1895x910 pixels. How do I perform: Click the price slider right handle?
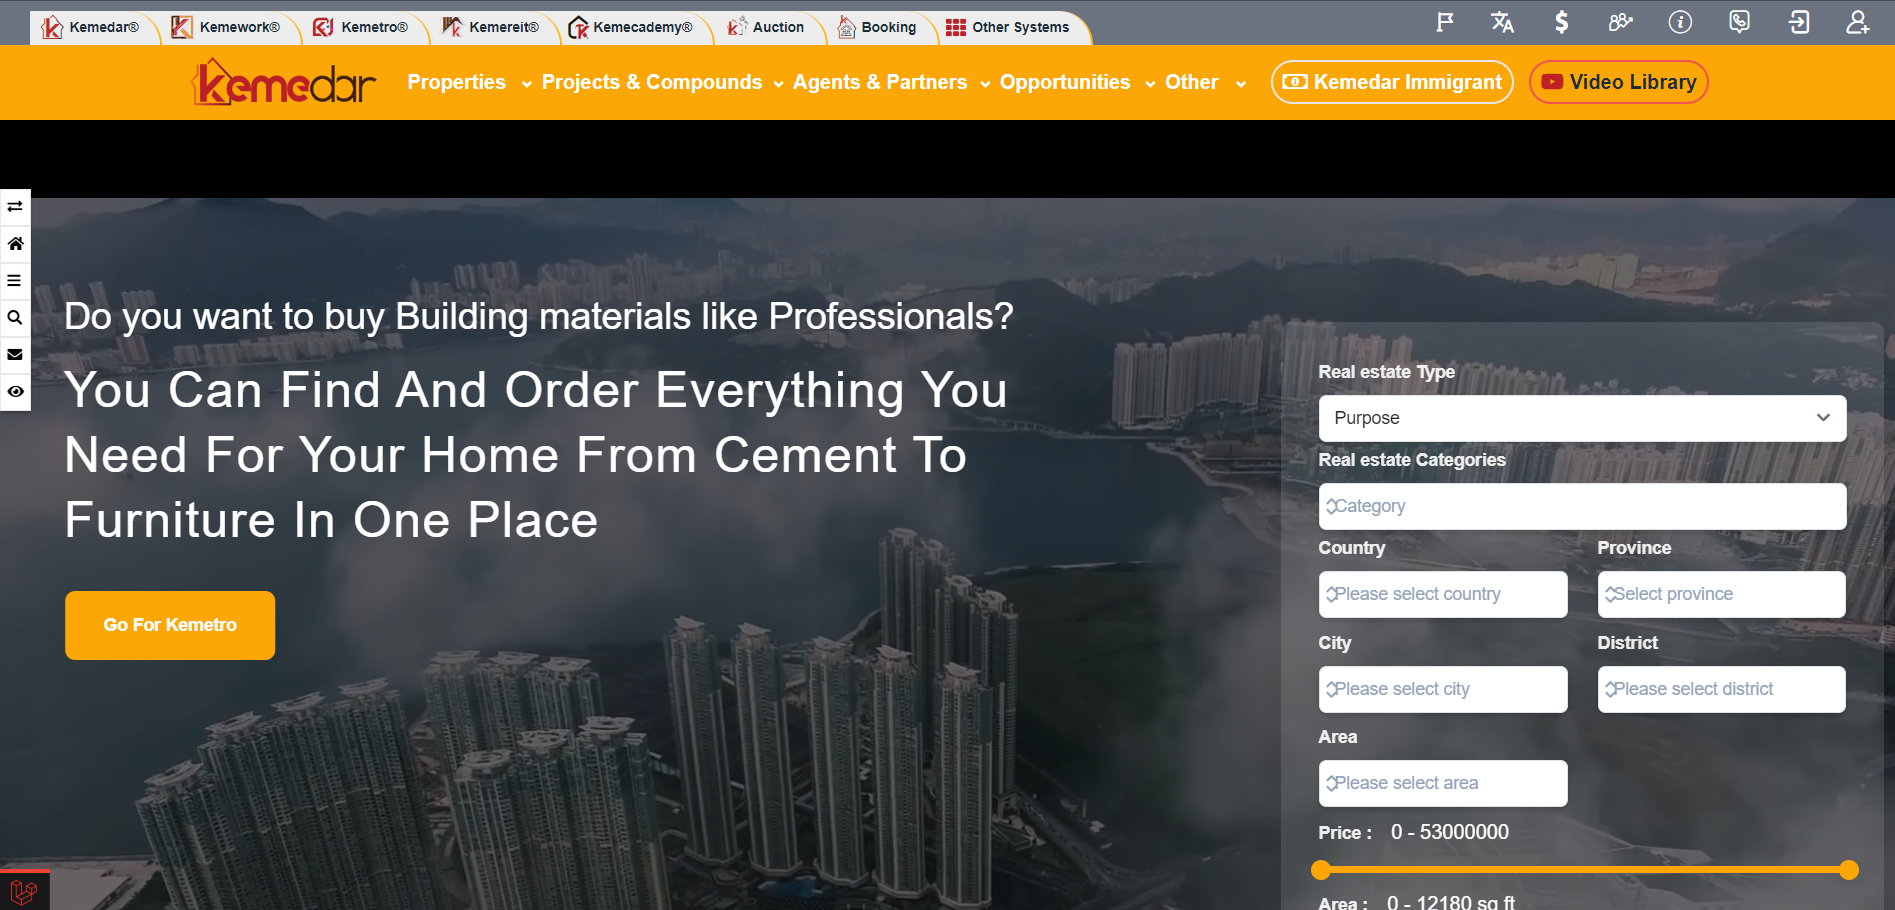[1849, 870]
